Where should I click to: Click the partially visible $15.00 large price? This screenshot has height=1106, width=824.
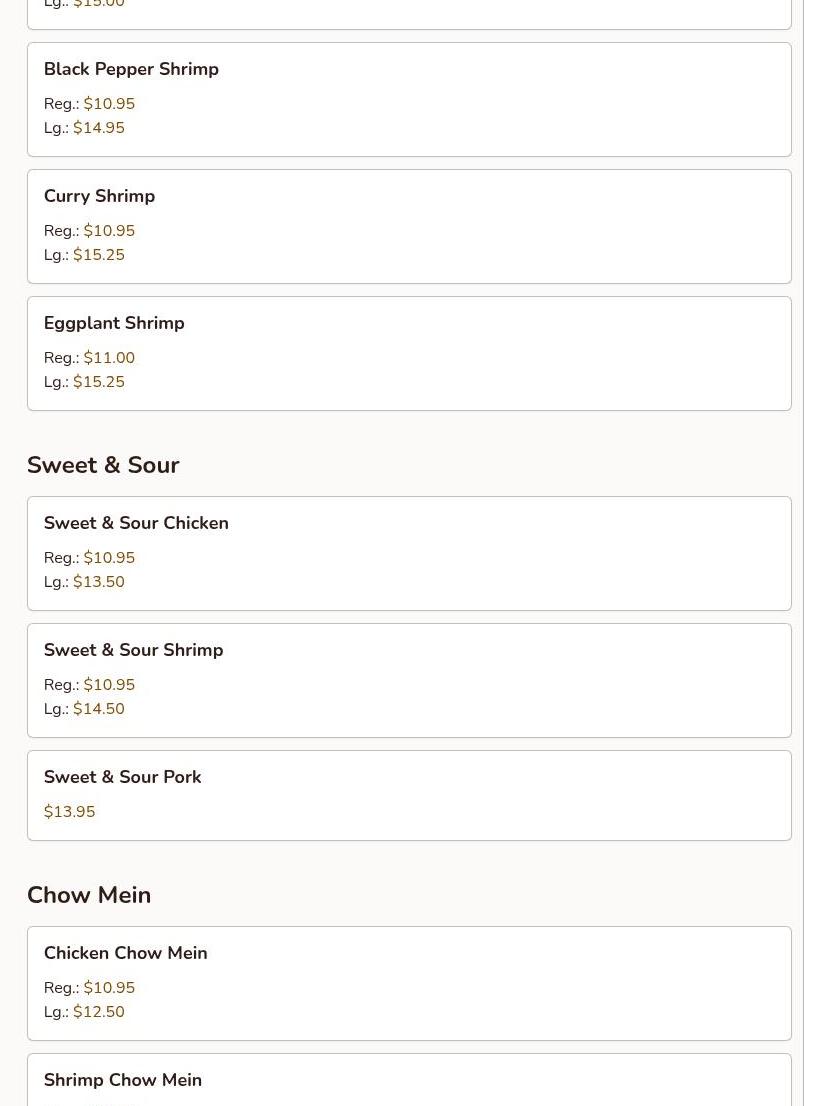(x=99, y=4)
